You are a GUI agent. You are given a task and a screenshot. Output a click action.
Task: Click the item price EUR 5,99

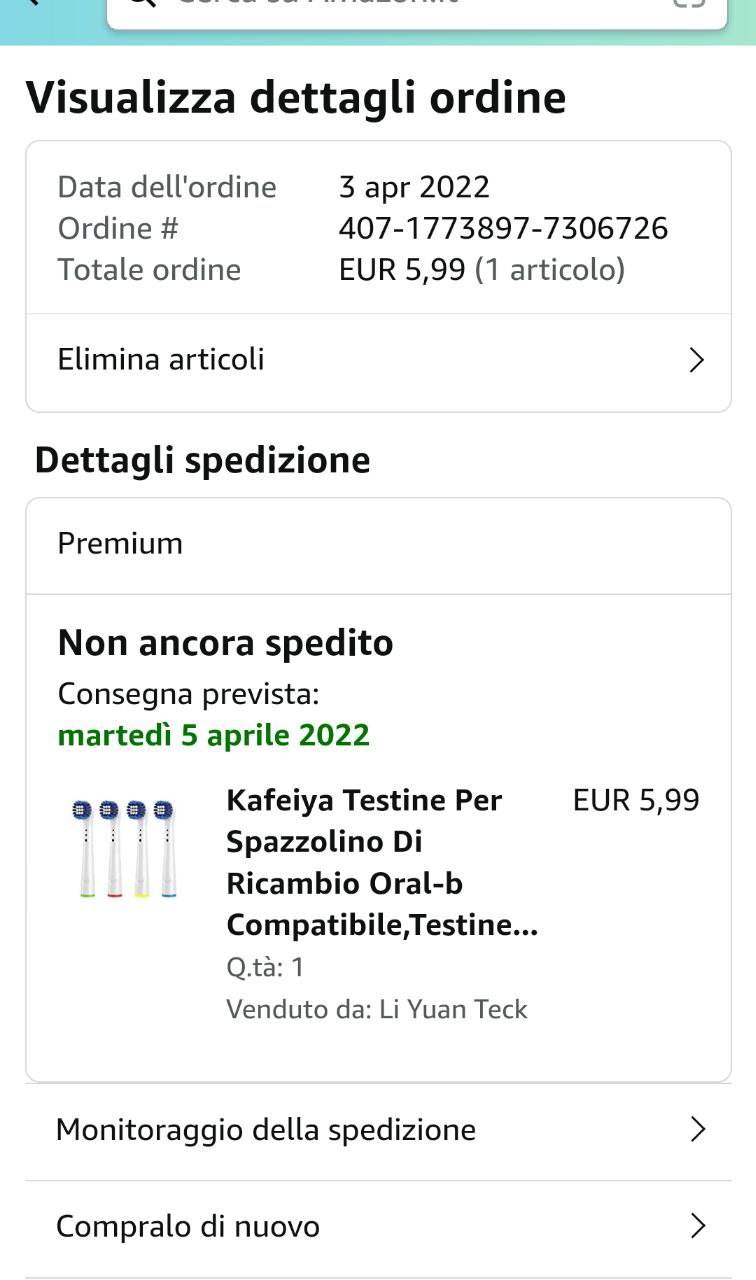coord(636,800)
